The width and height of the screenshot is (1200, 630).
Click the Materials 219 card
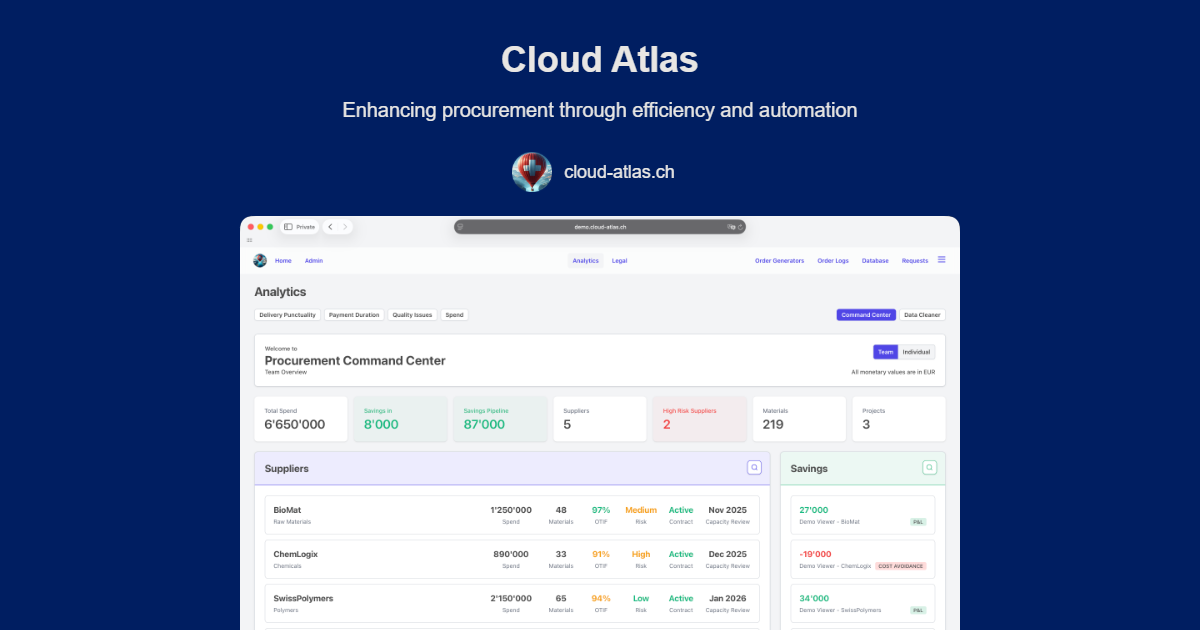pos(799,419)
